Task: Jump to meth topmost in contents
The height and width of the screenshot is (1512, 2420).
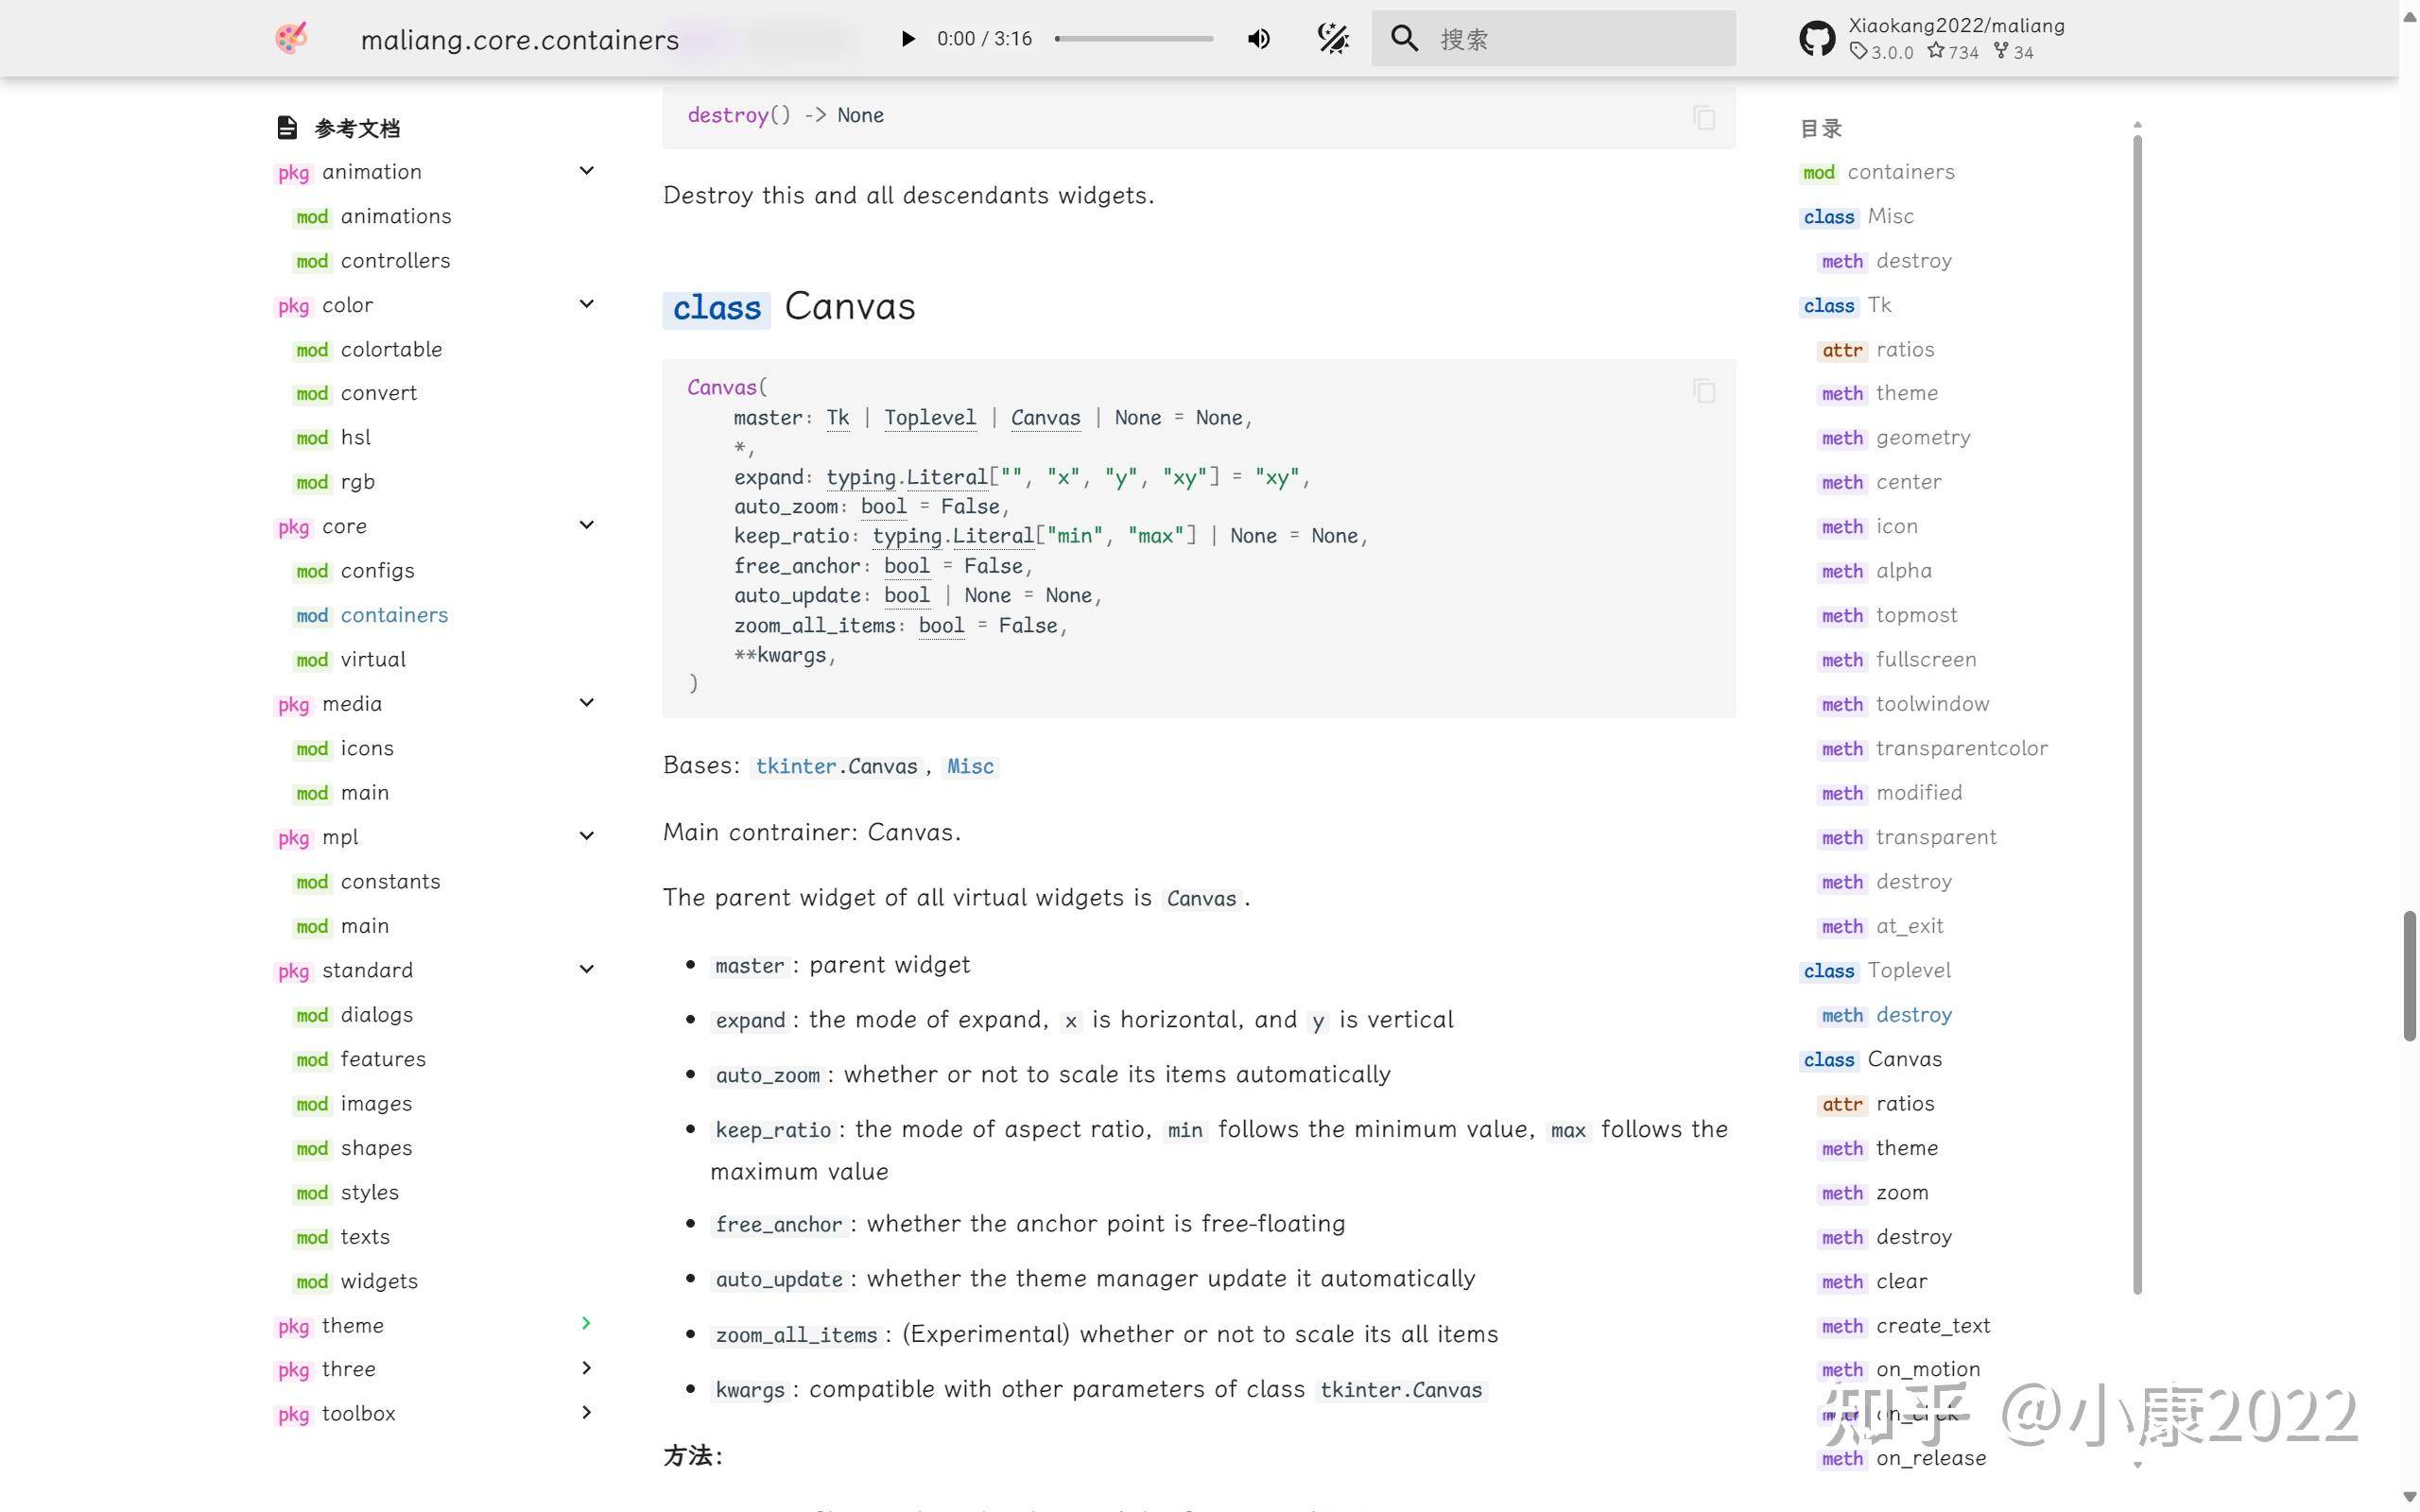Action: pos(1888,615)
